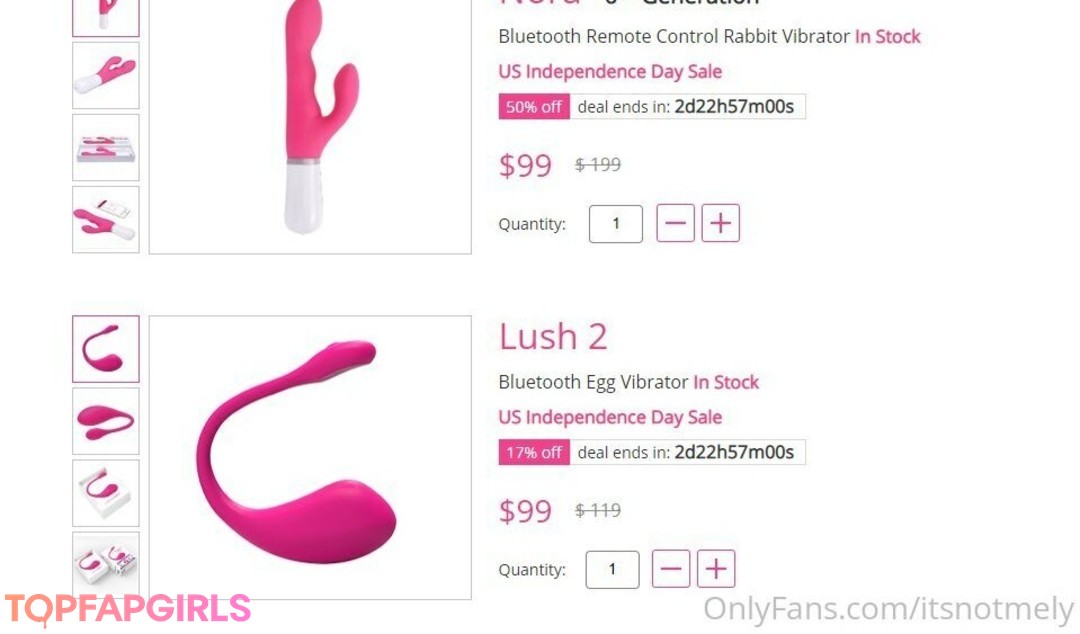This screenshot has width=1080, height=634.
Task: Decrease the Lush 2 quantity with minus
Action: coord(671,569)
